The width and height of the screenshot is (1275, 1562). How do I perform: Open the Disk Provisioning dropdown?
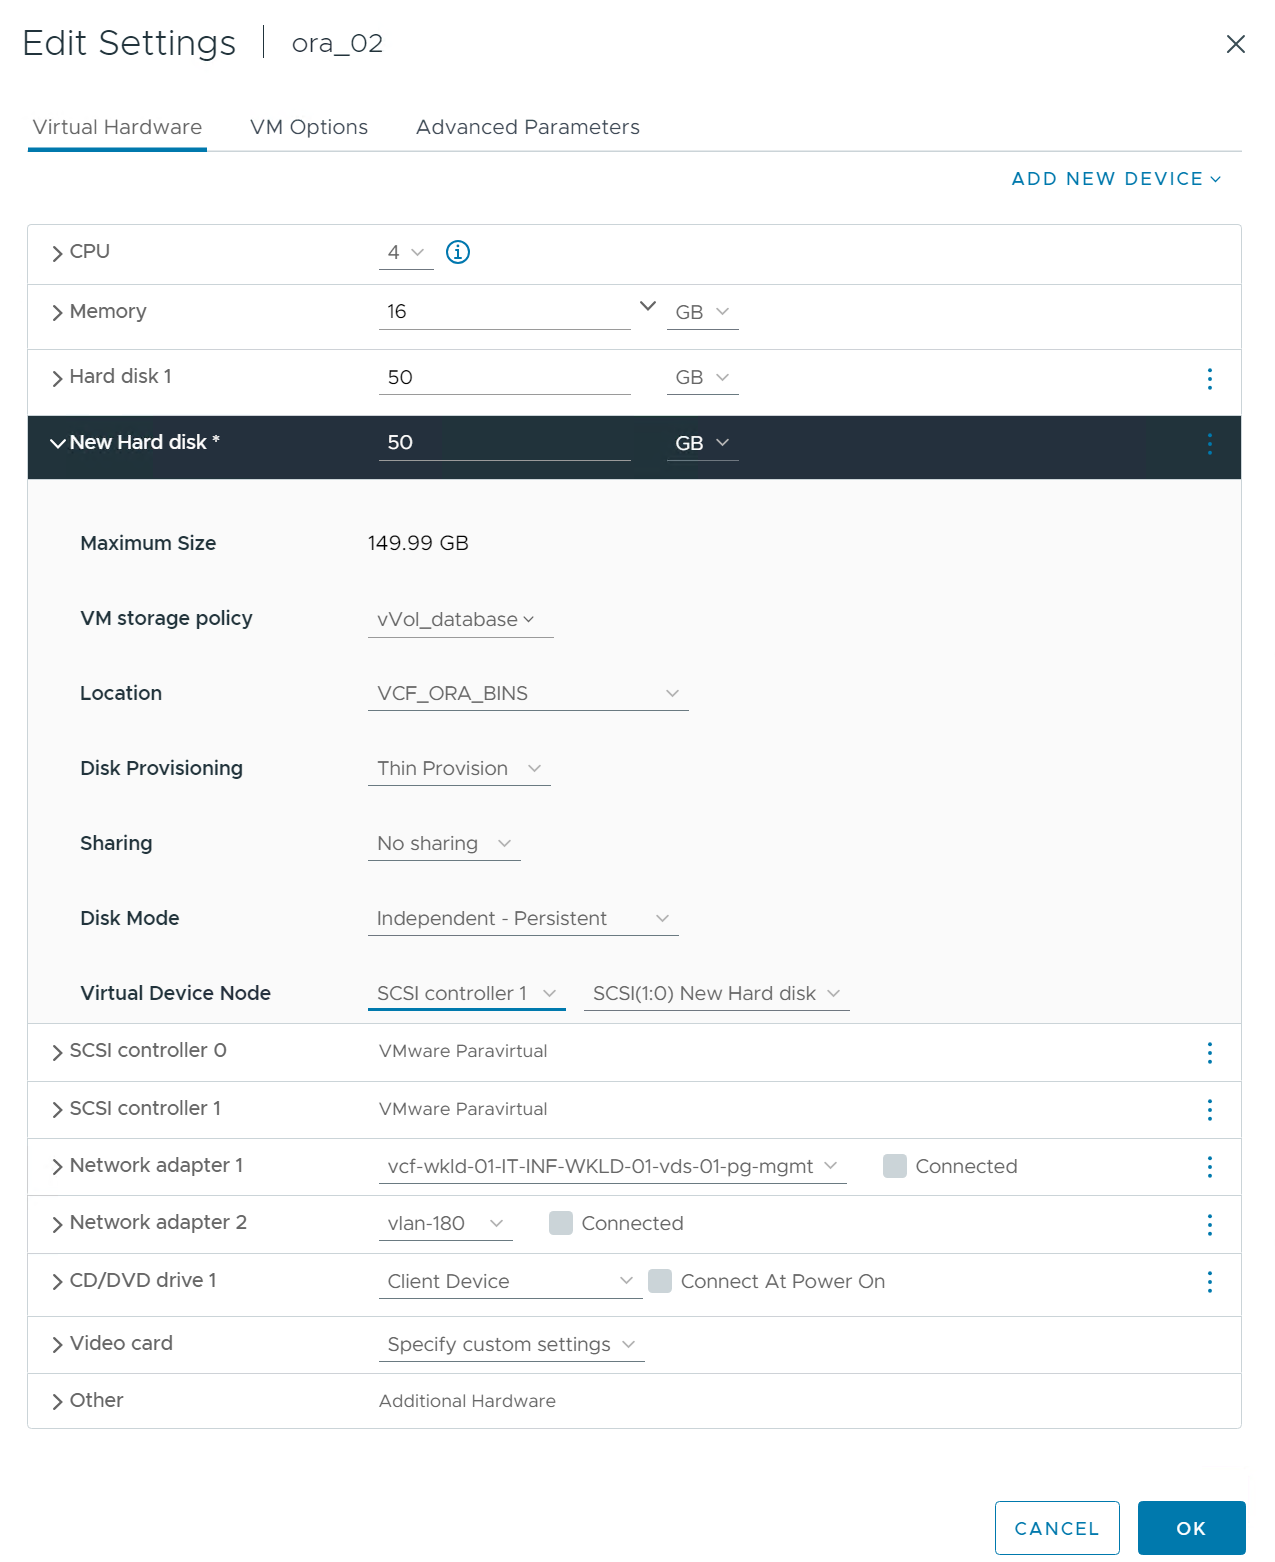pos(459,769)
